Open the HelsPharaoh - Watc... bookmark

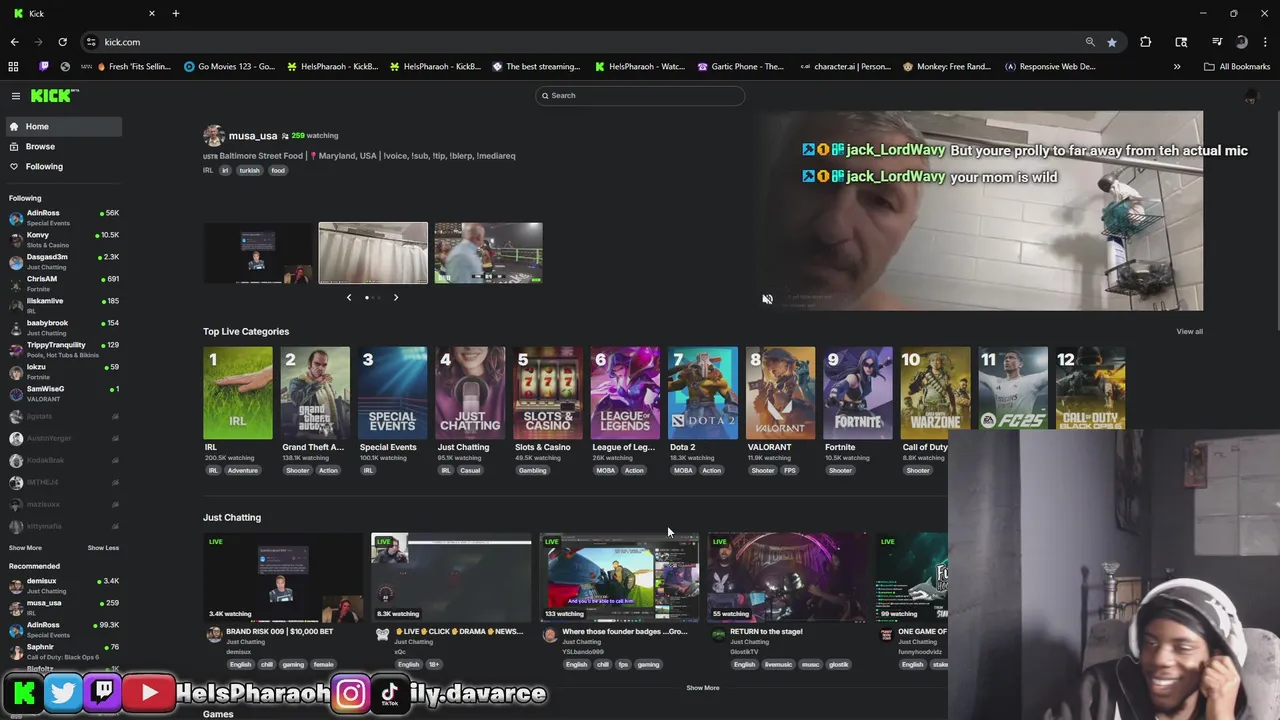pyautogui.click(x=640, y=67)
